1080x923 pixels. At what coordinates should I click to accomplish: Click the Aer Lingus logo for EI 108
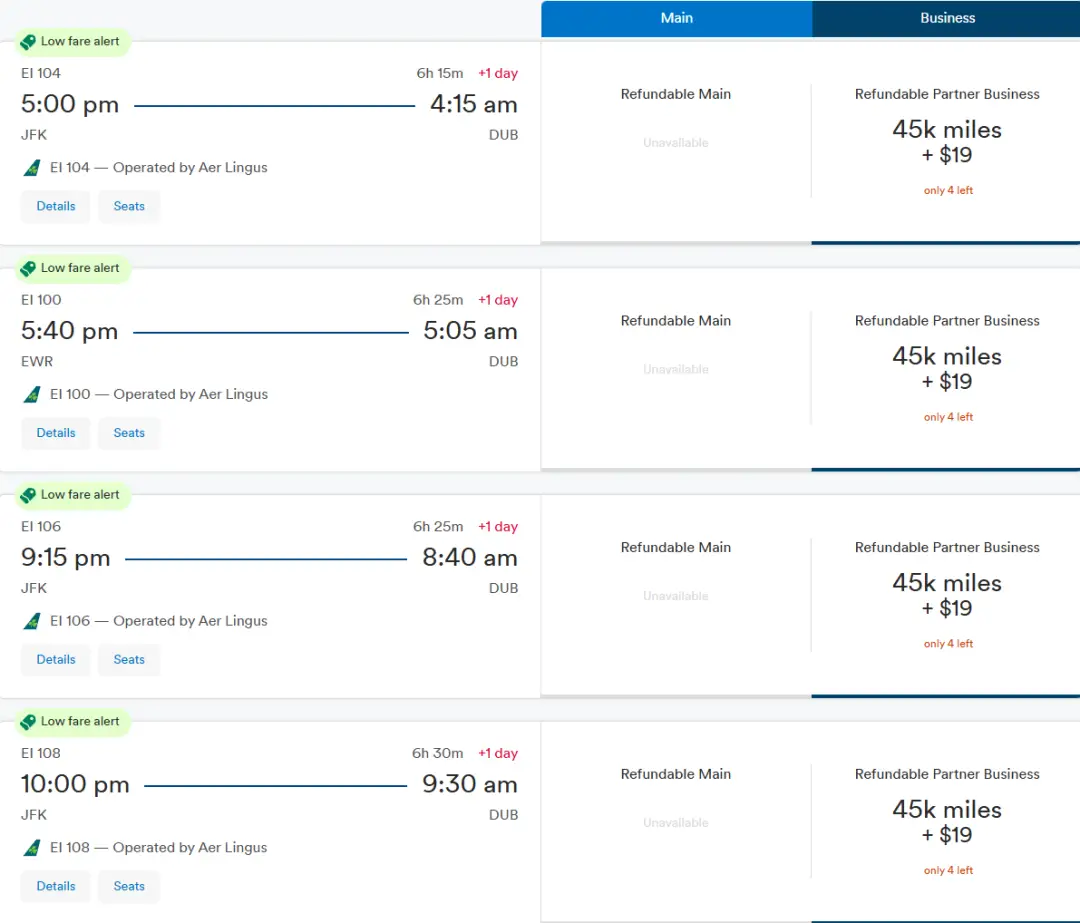[x=32, y=848]
